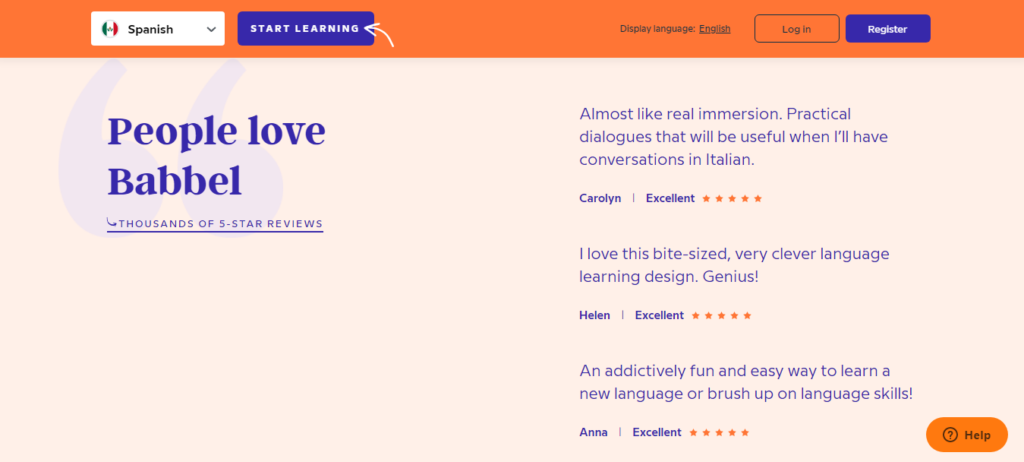Select Carolyn's review text about Italian

click(x=733, y=137)
